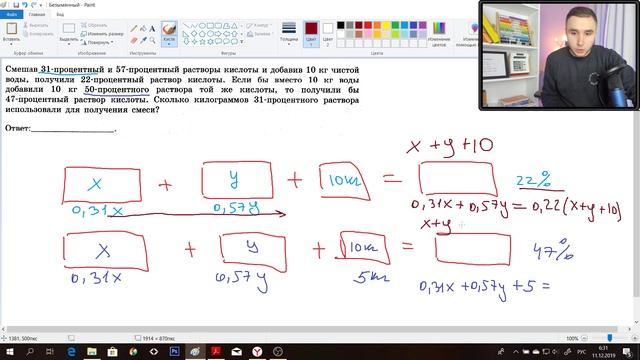Pick the dark gray color swatch

coord(350,25)
